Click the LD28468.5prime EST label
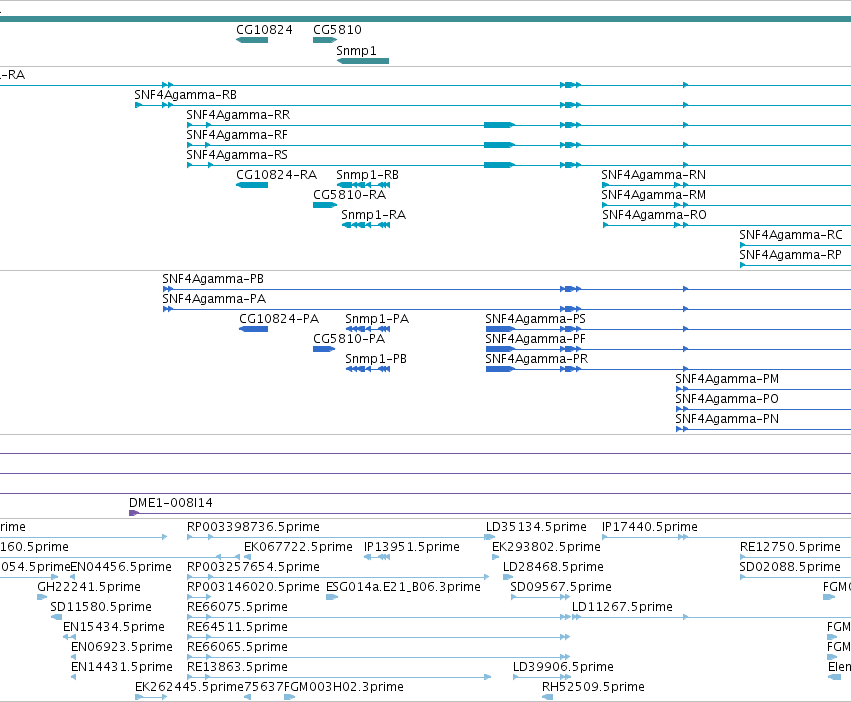851x702 pixels. (553, 567)
